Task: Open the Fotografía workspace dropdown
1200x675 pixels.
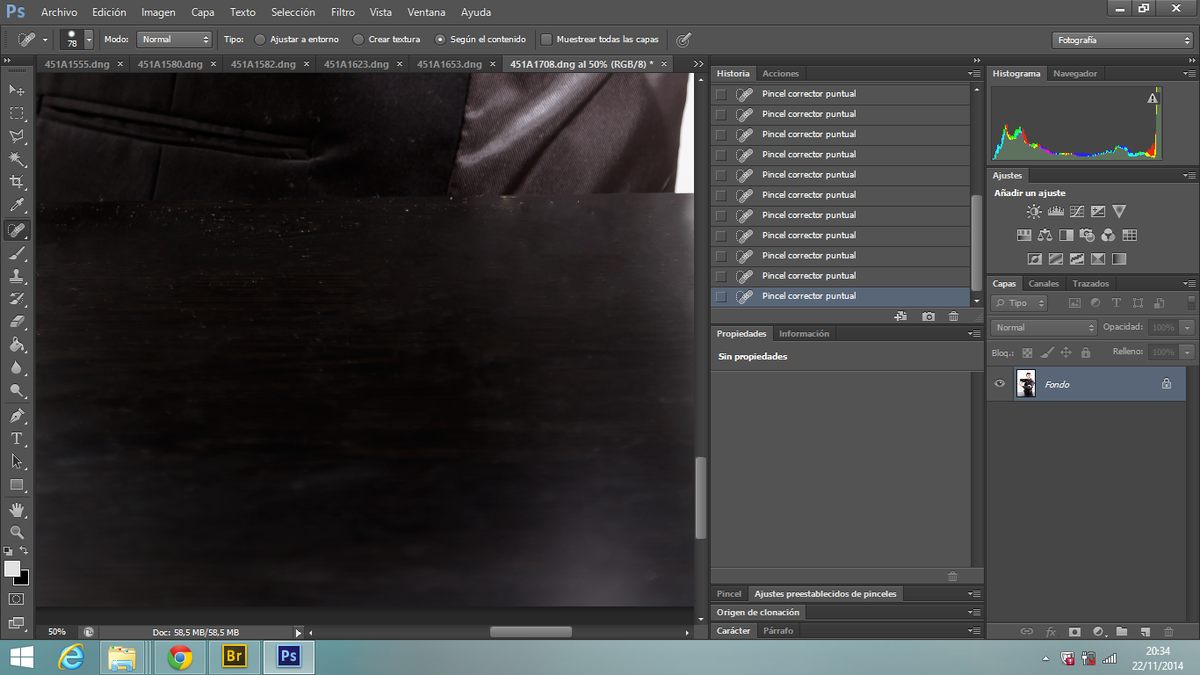Action: click(1123, 40)
